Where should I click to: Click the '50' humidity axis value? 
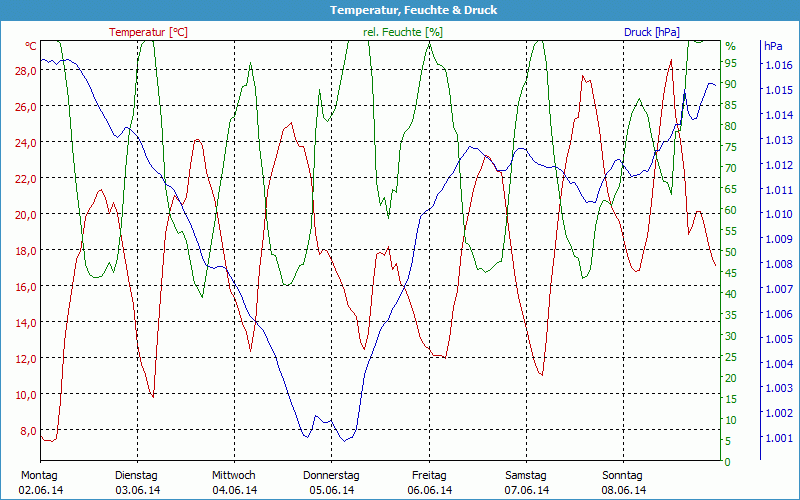point(731,252)
